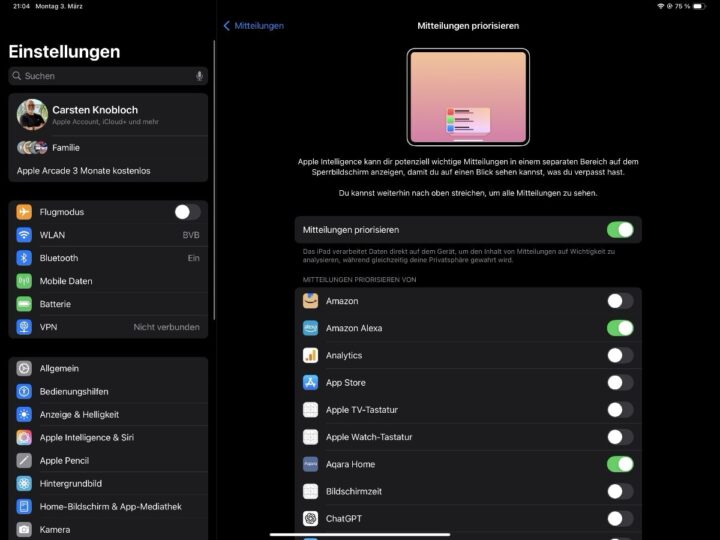This screenshot has height=540, width=720.
Task: Open Carsten Knobloch Apple Account
Action: tap(108, 115)
